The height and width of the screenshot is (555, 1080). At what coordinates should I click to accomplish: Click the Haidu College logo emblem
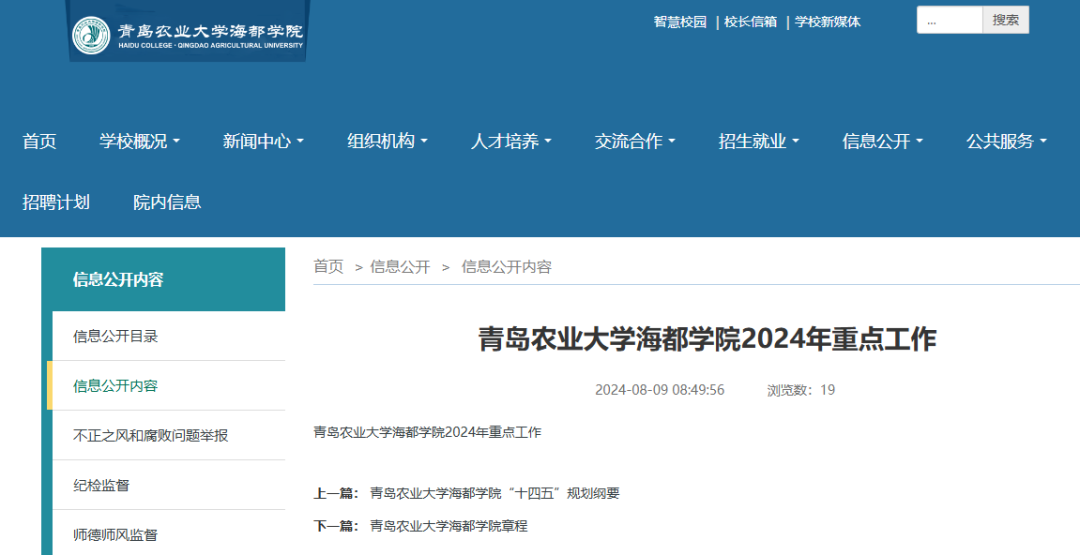91,35
